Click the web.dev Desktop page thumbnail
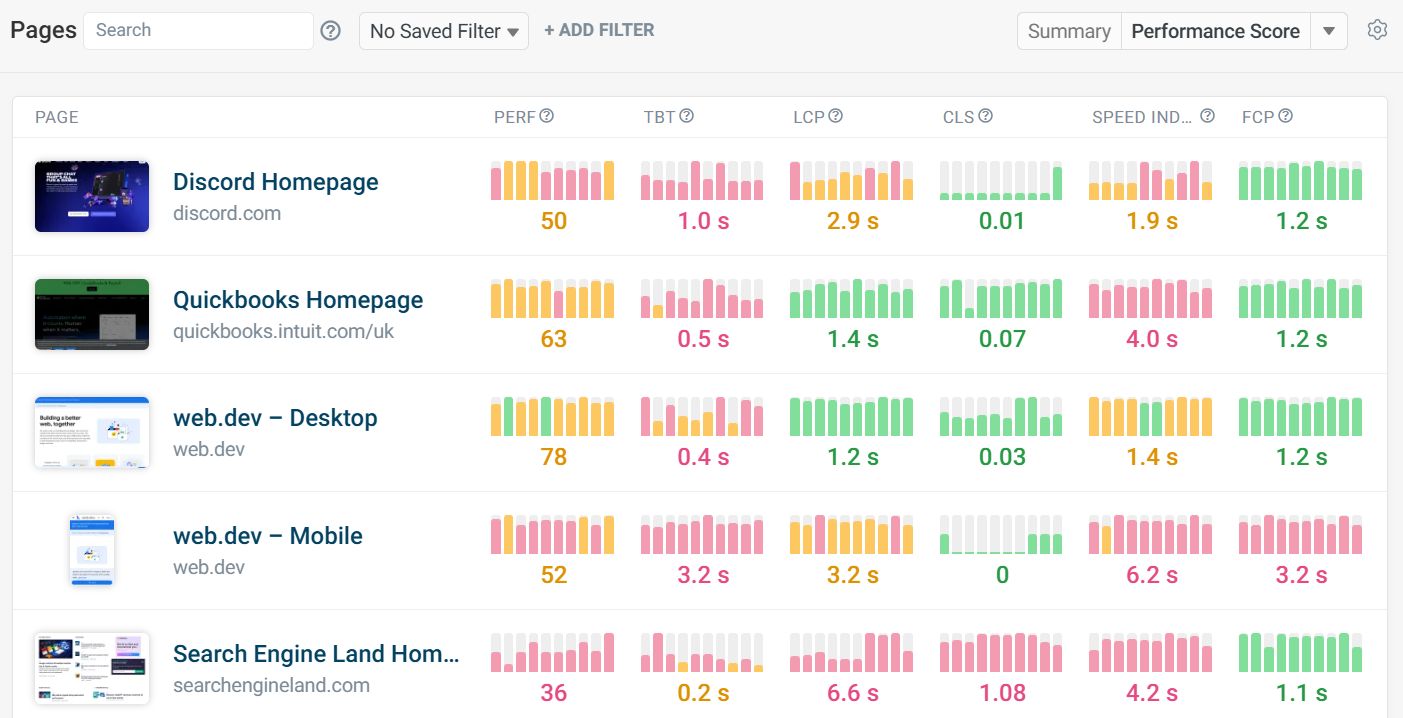Viewport: 1403px width, 718px height. 92,432
